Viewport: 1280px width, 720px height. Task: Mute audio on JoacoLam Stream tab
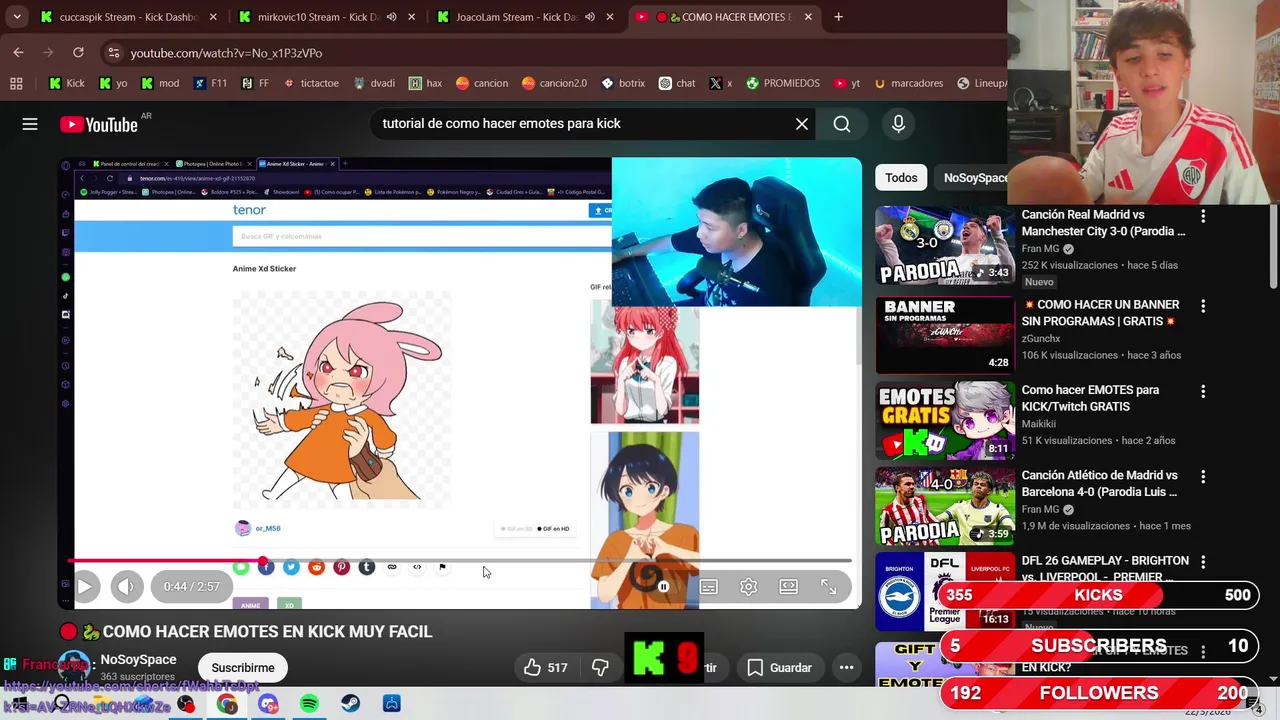589,17
